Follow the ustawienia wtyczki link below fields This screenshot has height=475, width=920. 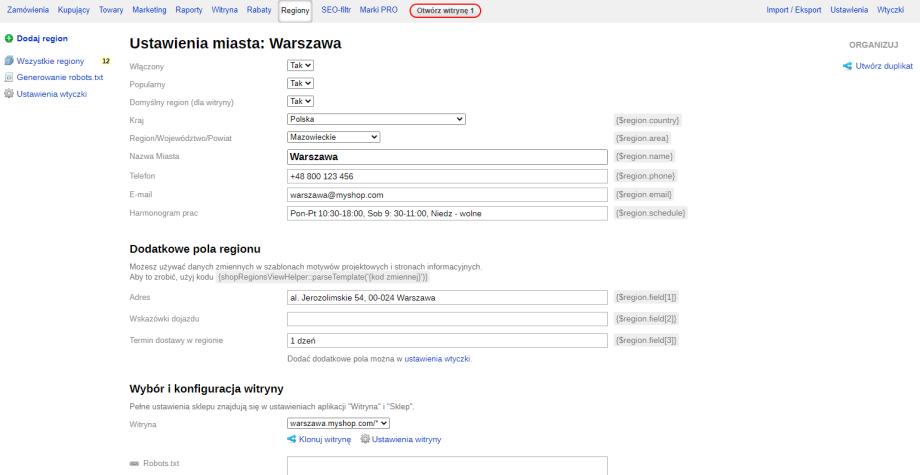(437, 358)
